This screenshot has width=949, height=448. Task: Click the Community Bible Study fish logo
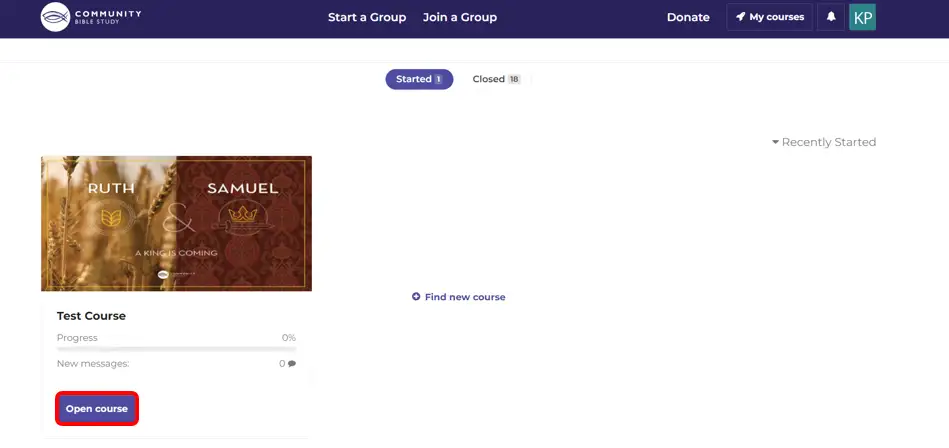55,17
